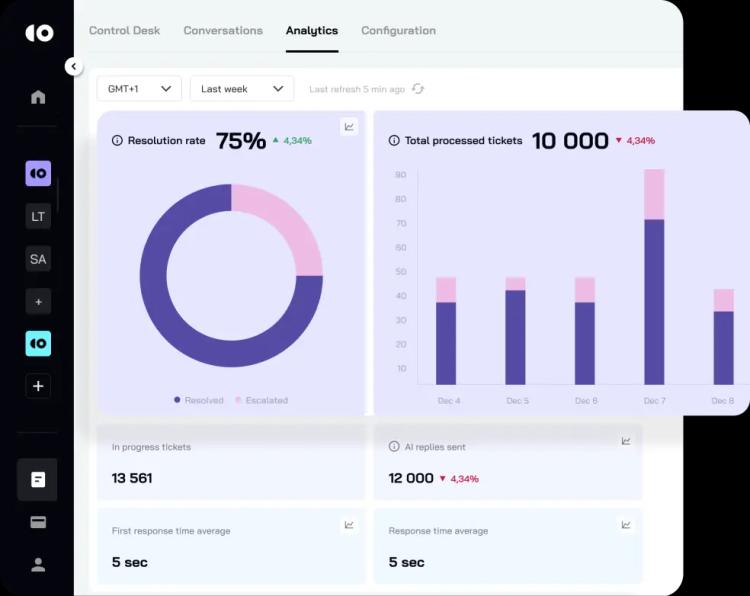Open the GMT+1 timezone dropdown
The image size is (750, 596).
pos(139,89)
